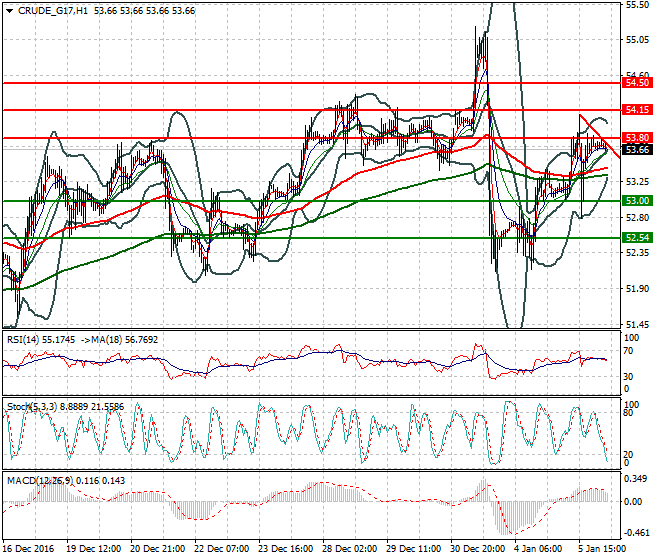This screenshot has width=660, height=560.
Task: Click the 23 Dec 16:00 time axis label
Action: [x=285, y=549]
